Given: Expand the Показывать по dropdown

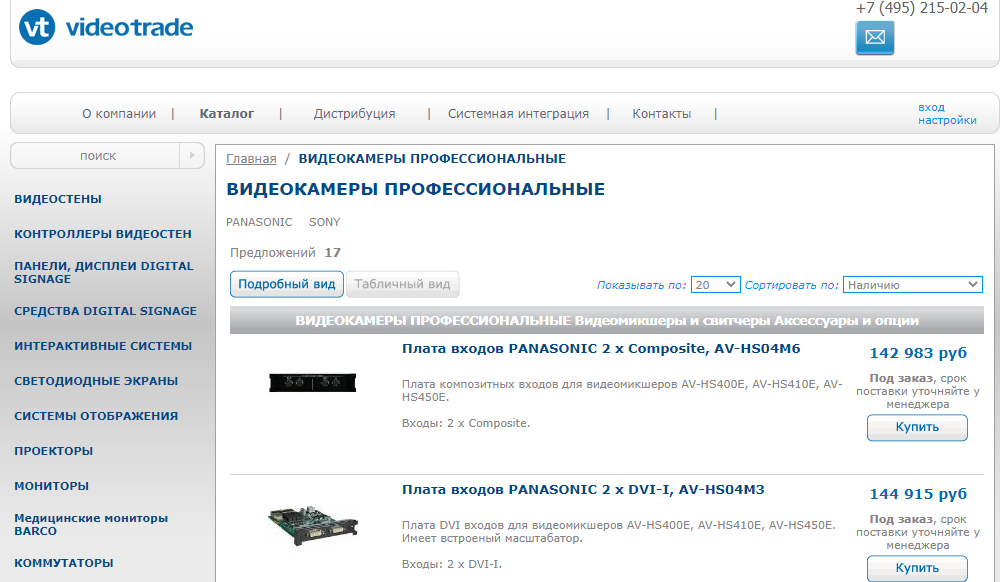Looking at the screenshot, I should point(715,285).
